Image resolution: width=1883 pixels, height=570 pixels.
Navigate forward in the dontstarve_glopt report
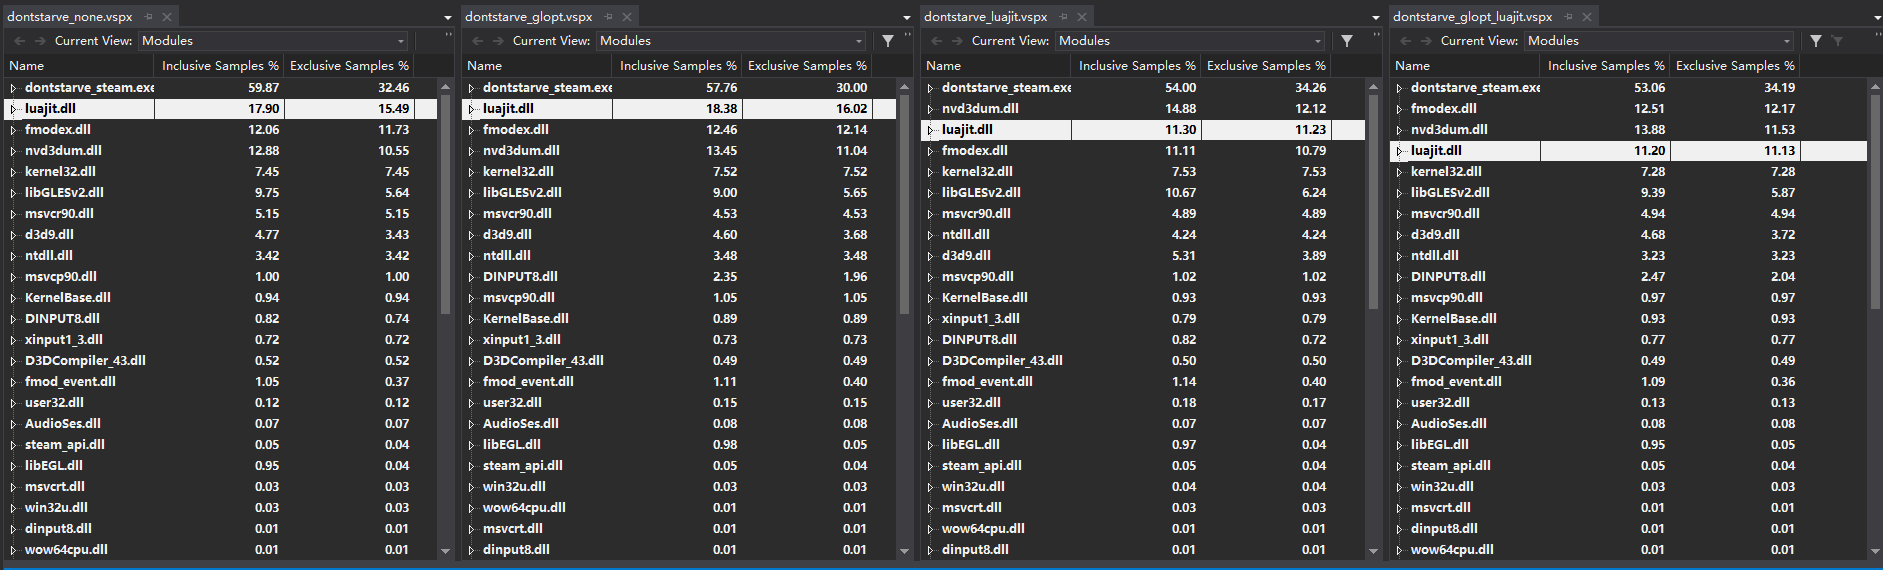[x=498, y=41]
